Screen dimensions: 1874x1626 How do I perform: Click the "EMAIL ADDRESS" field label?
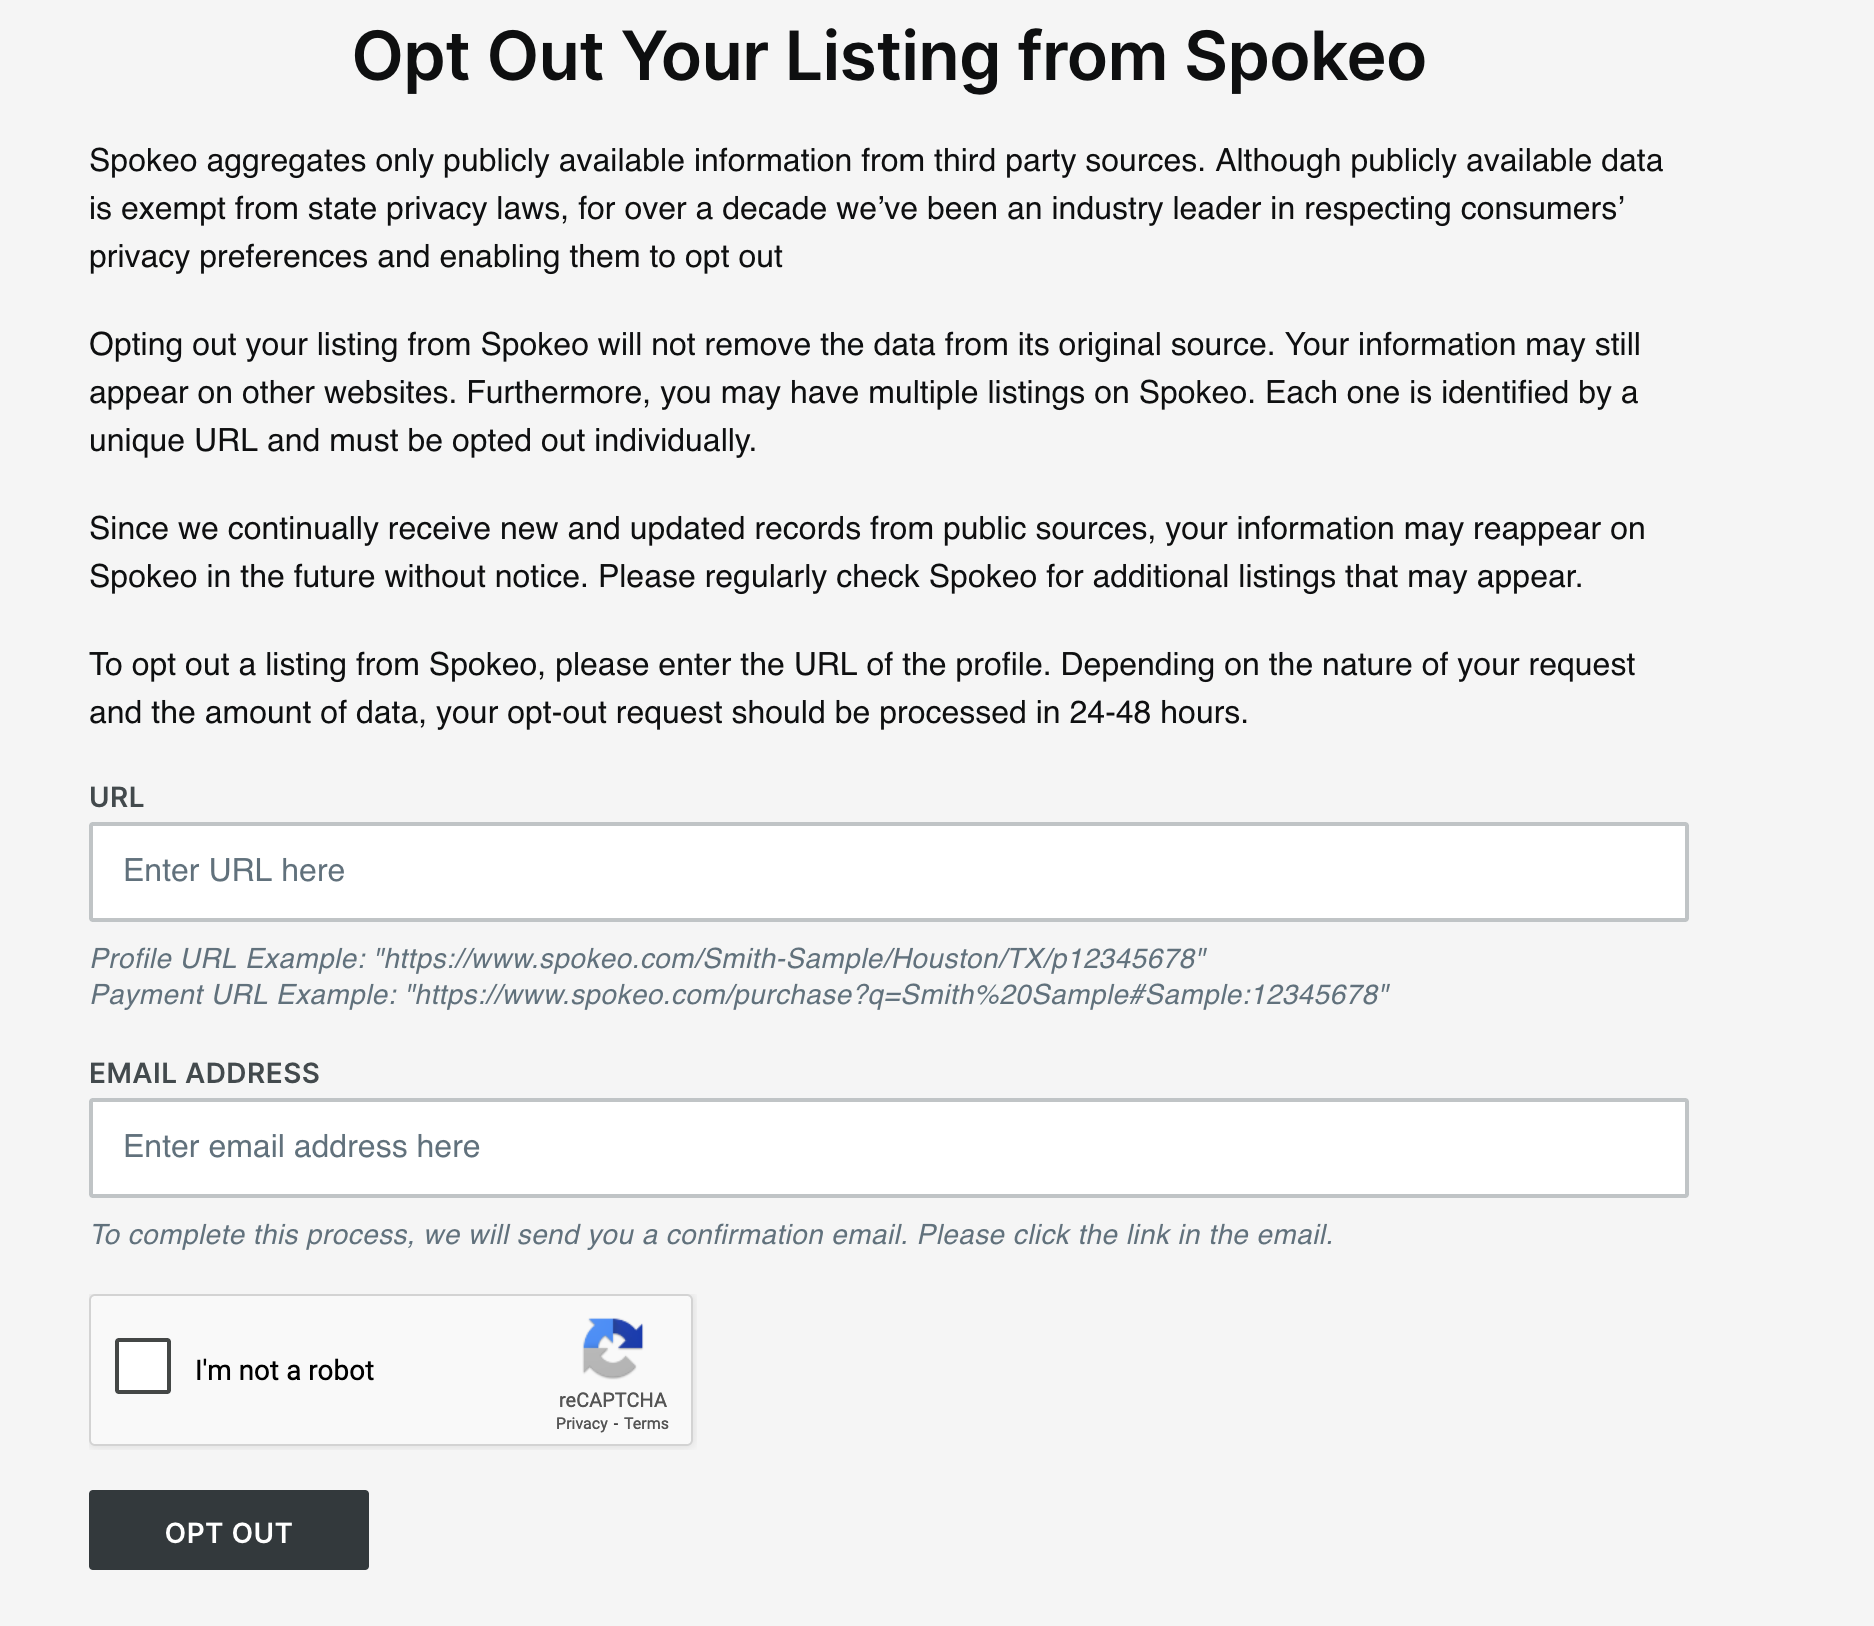pos(204,1073)
